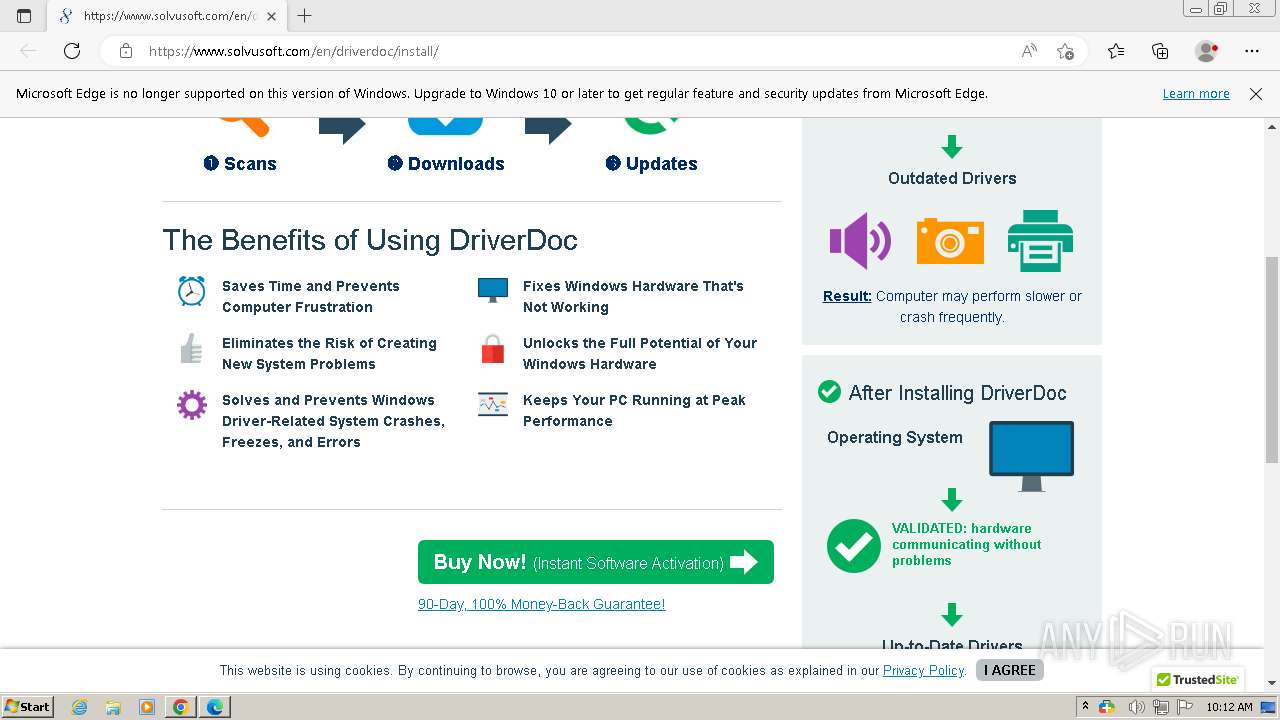Open the Favorites list
Image resolution: width=1280 pixels, height=720 pixels.
(x=1116, y=51)
